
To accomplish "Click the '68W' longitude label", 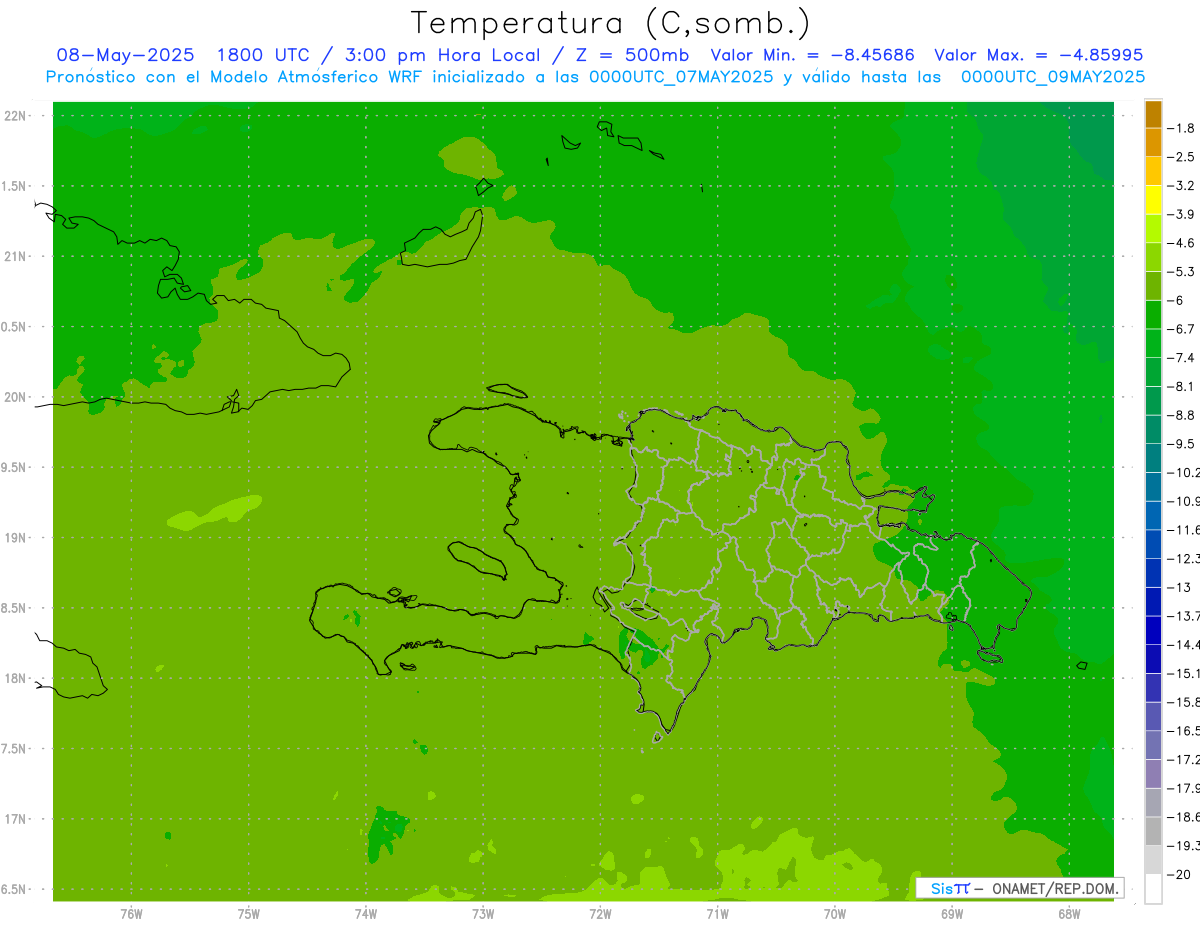I will tap(1069, 914).
